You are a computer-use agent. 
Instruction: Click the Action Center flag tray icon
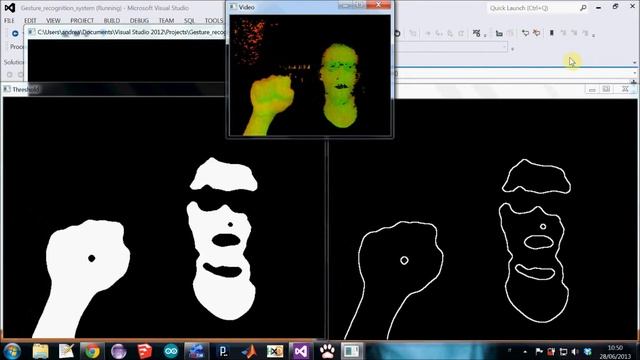tap(539, 351)
